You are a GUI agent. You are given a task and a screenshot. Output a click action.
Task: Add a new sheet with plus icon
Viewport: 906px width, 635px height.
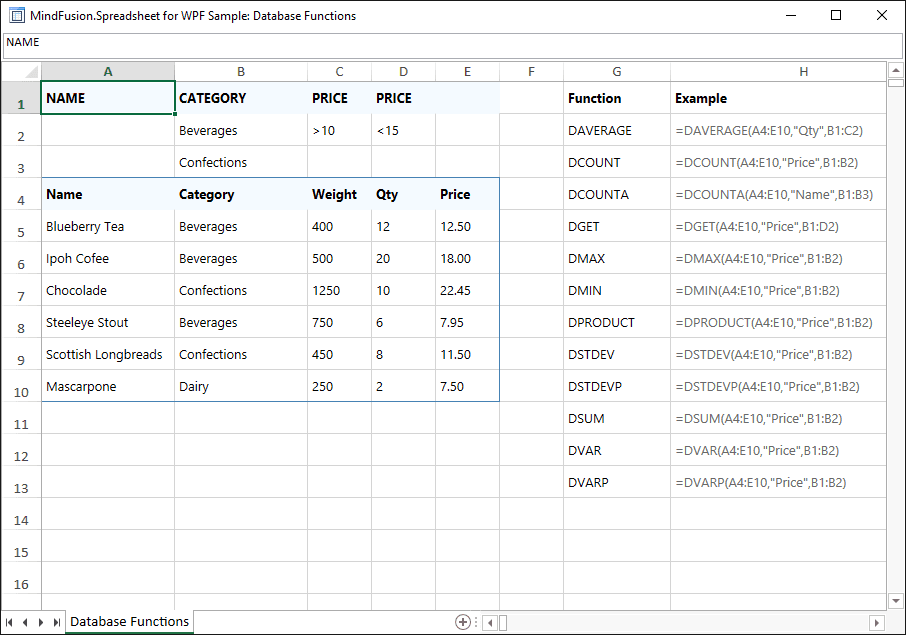[463, 622]
